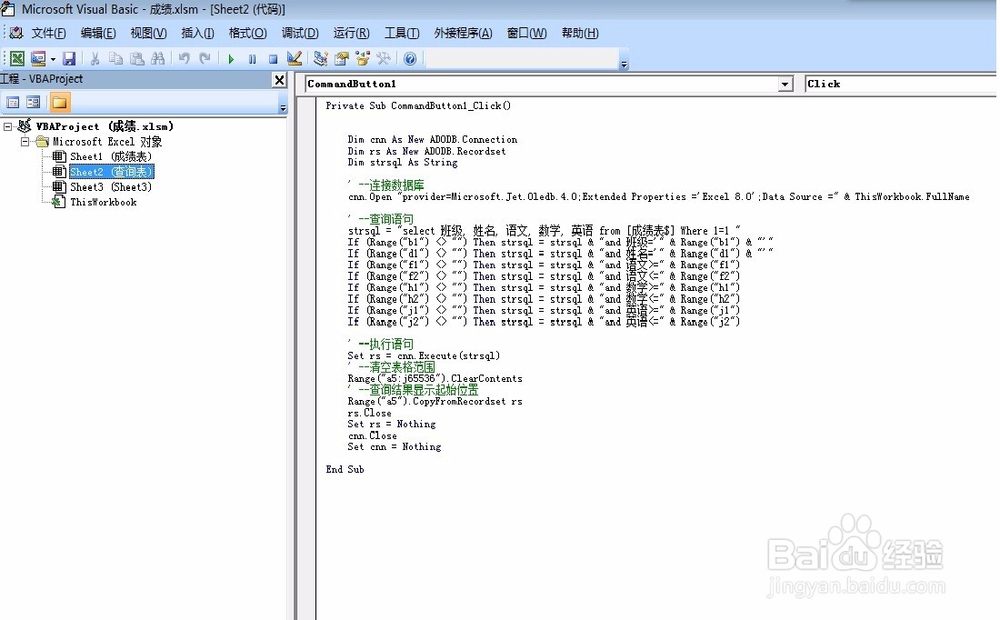
Task: Click the Set rs = cnn.Execute(strsql) line
Action: [x=423, y=356]
